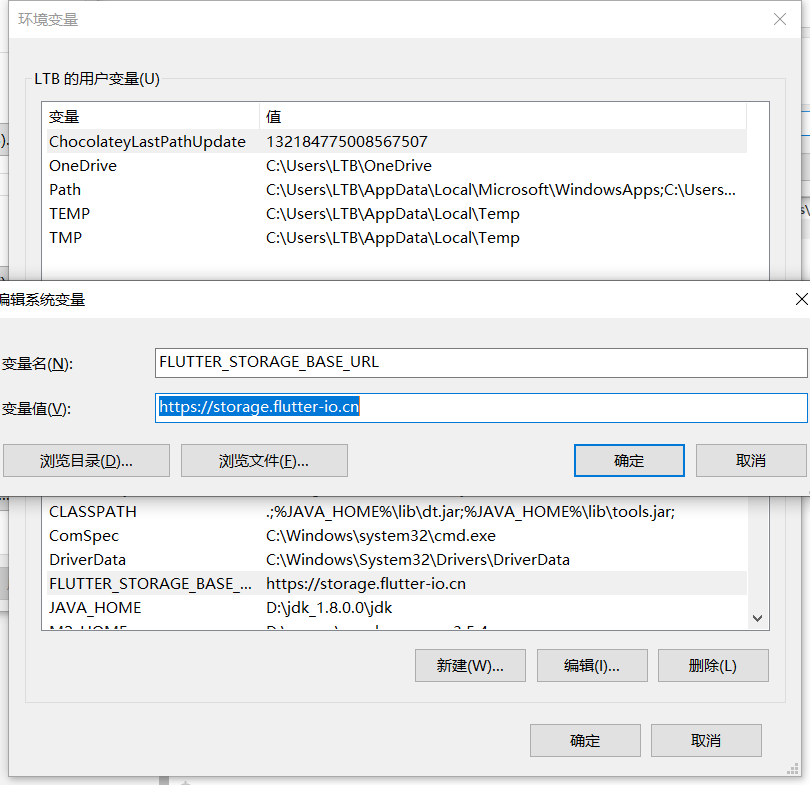Select the ComSpec system variable row
Screen dimensions: 810x785
(x=397, y=536)
